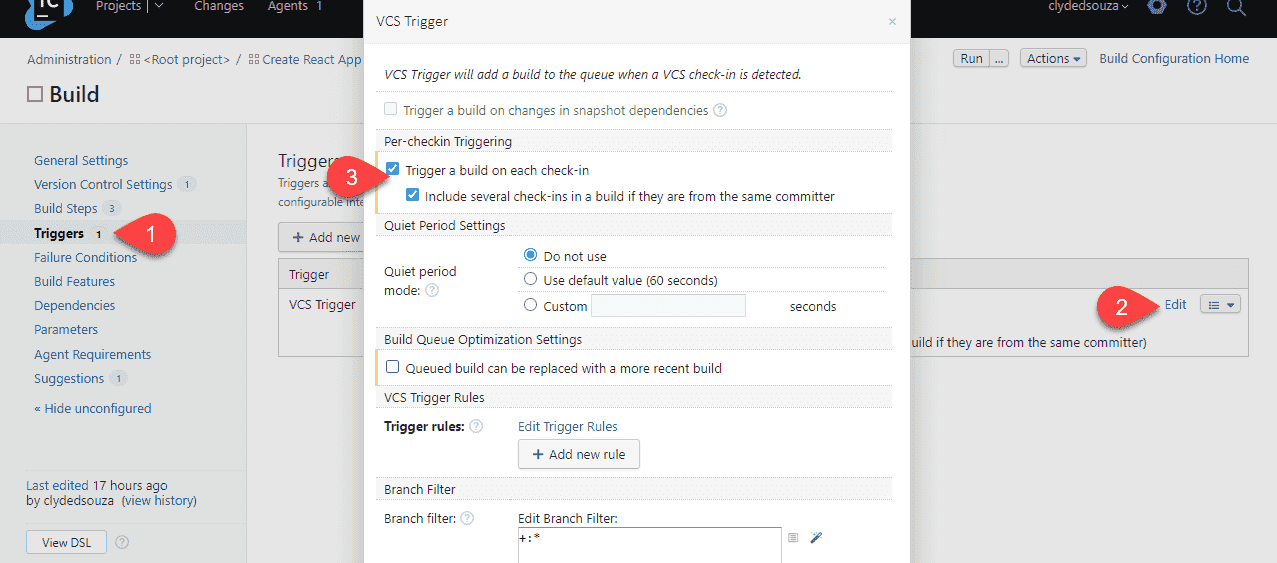Open the trigger row options dropdown next to Edit
Viewport: 1277px width, 563px height.
tap(1220, 305)
